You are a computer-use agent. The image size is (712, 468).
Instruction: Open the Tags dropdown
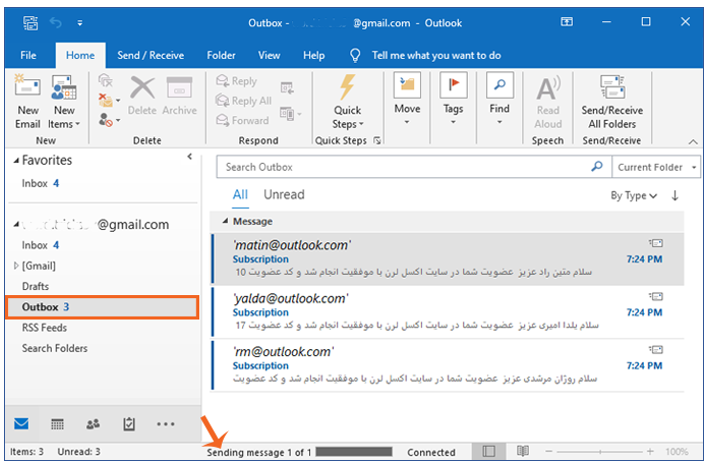[453, 99]
